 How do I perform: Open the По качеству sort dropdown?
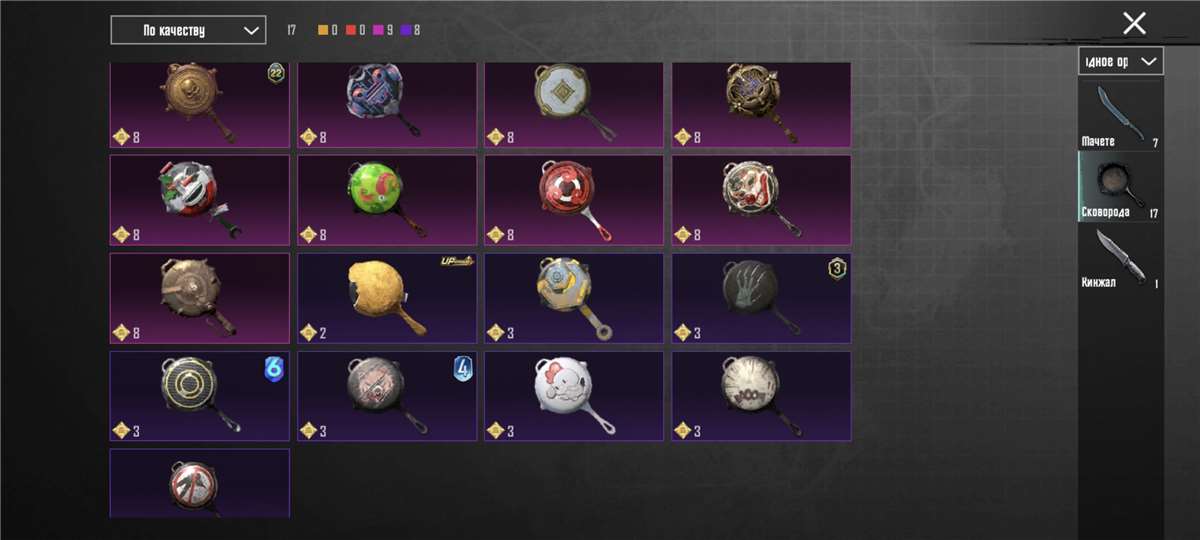click(x=188, y=30)
